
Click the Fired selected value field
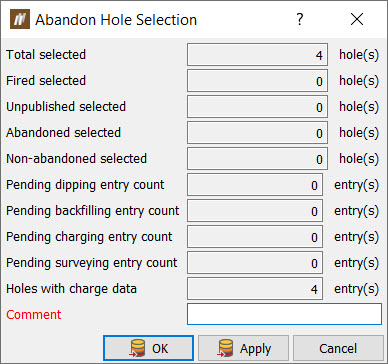pyautogui.click(x=257, y=80)
